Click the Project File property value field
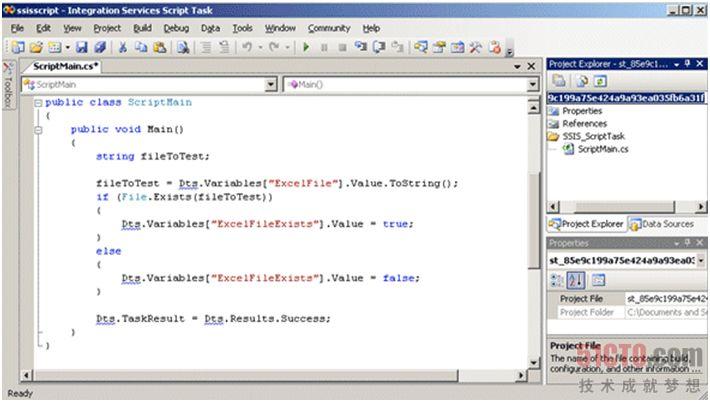 click(x=664, y=298)
